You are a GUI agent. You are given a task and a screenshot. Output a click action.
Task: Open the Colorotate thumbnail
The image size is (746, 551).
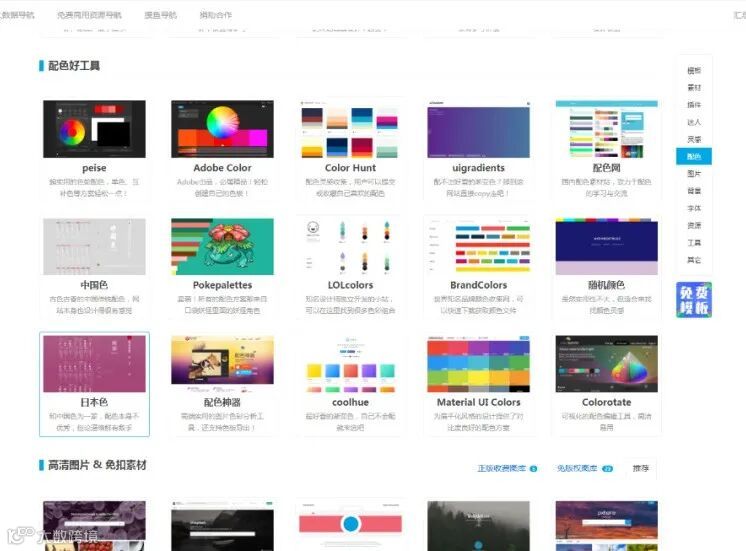pos(607,364)
